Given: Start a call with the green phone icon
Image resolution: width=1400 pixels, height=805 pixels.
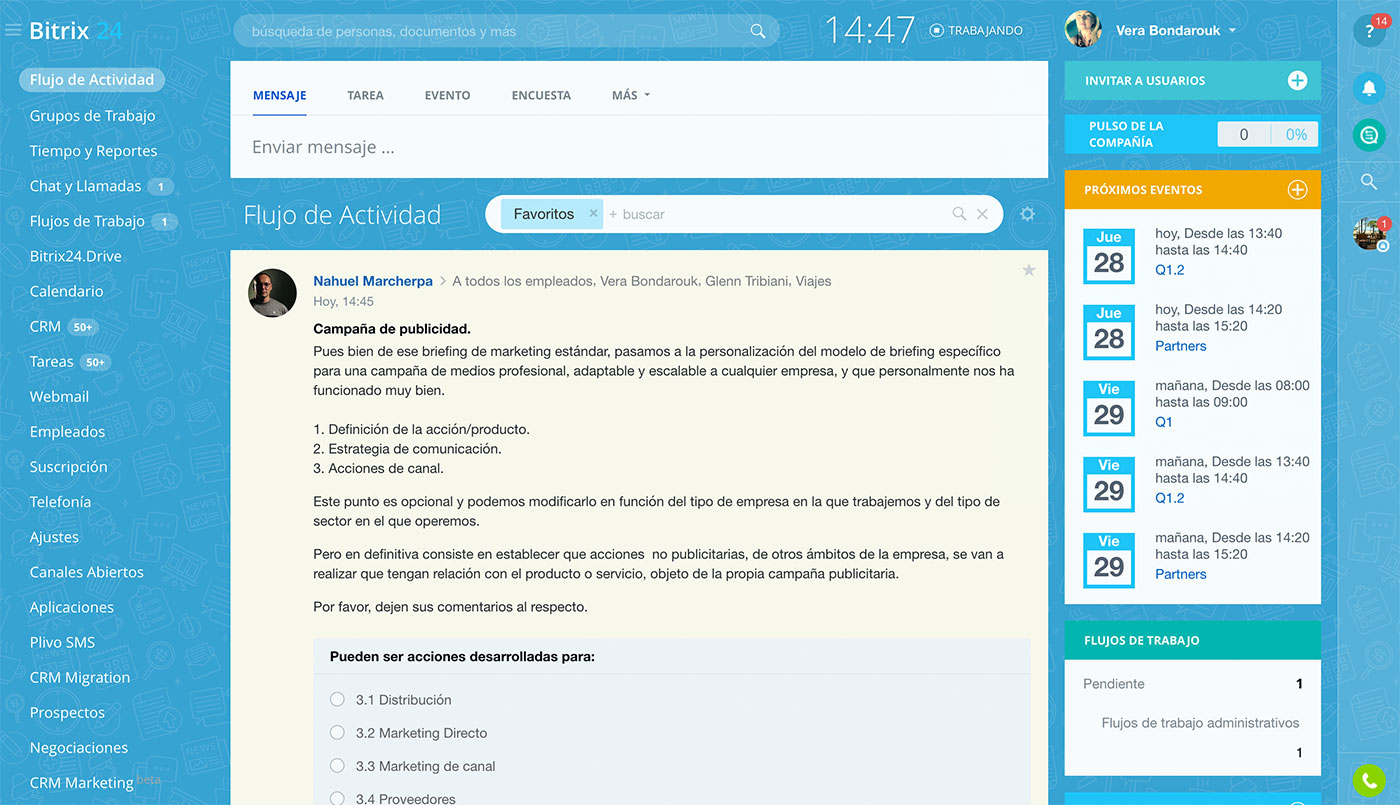Looking at the screenshot, I should click(x=1369, y=780).
